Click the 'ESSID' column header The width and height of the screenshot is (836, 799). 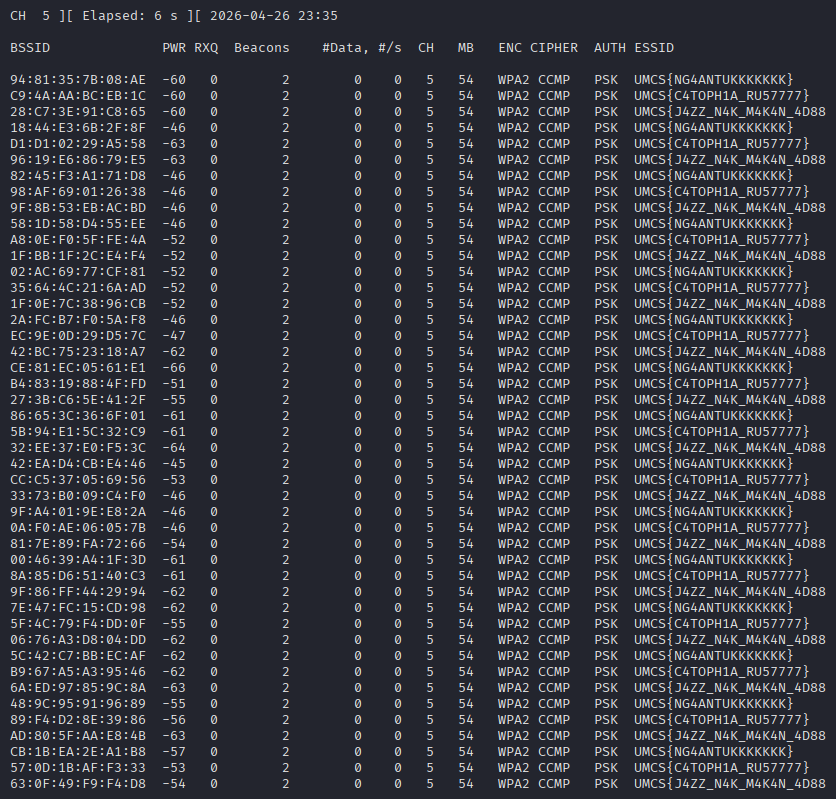[654, 48]
